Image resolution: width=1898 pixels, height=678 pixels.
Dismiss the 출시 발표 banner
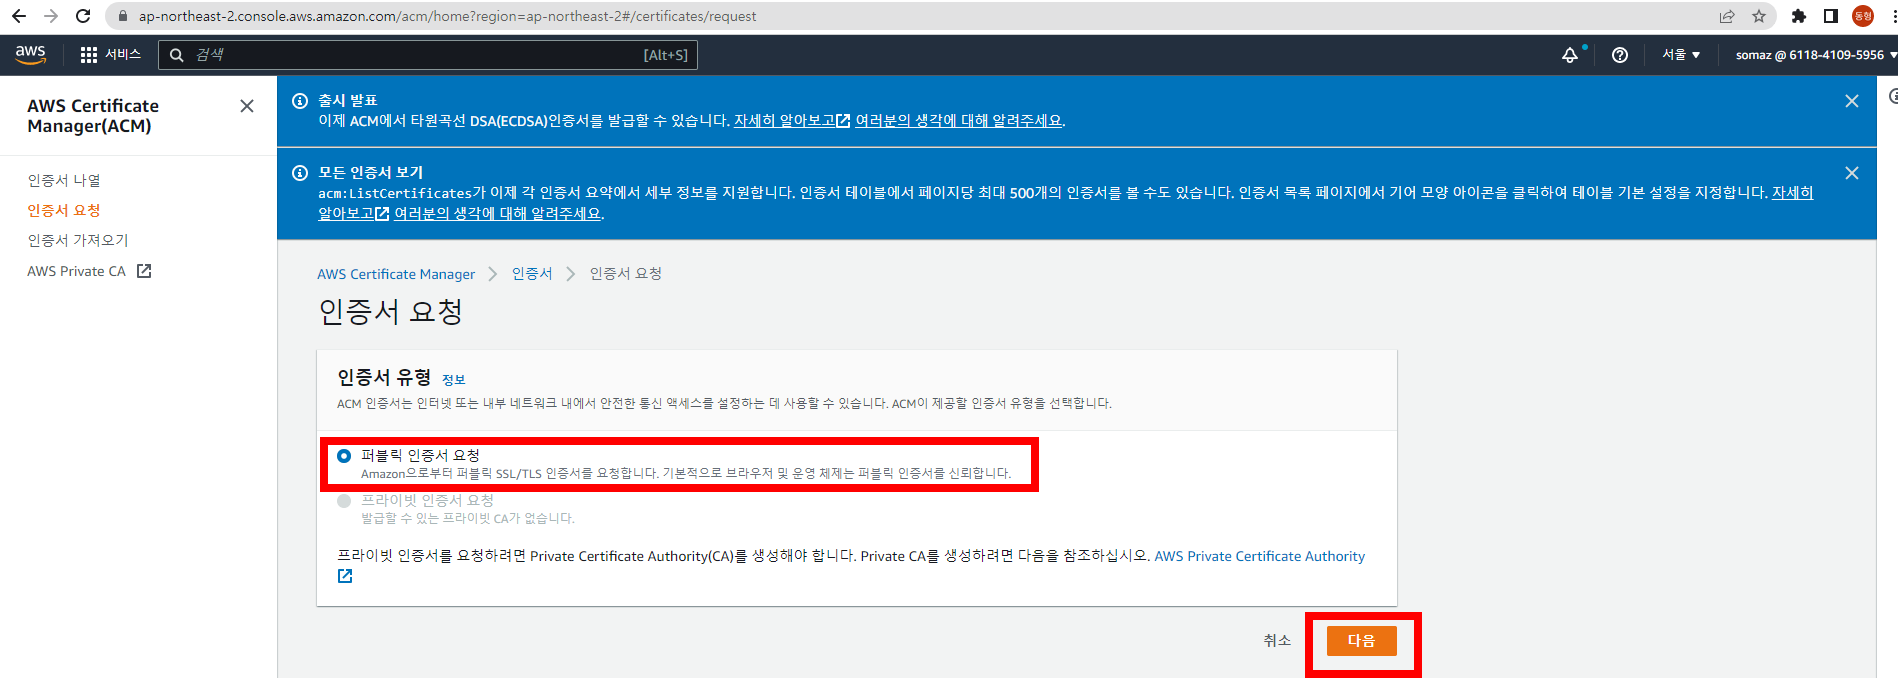point(1852,101)
